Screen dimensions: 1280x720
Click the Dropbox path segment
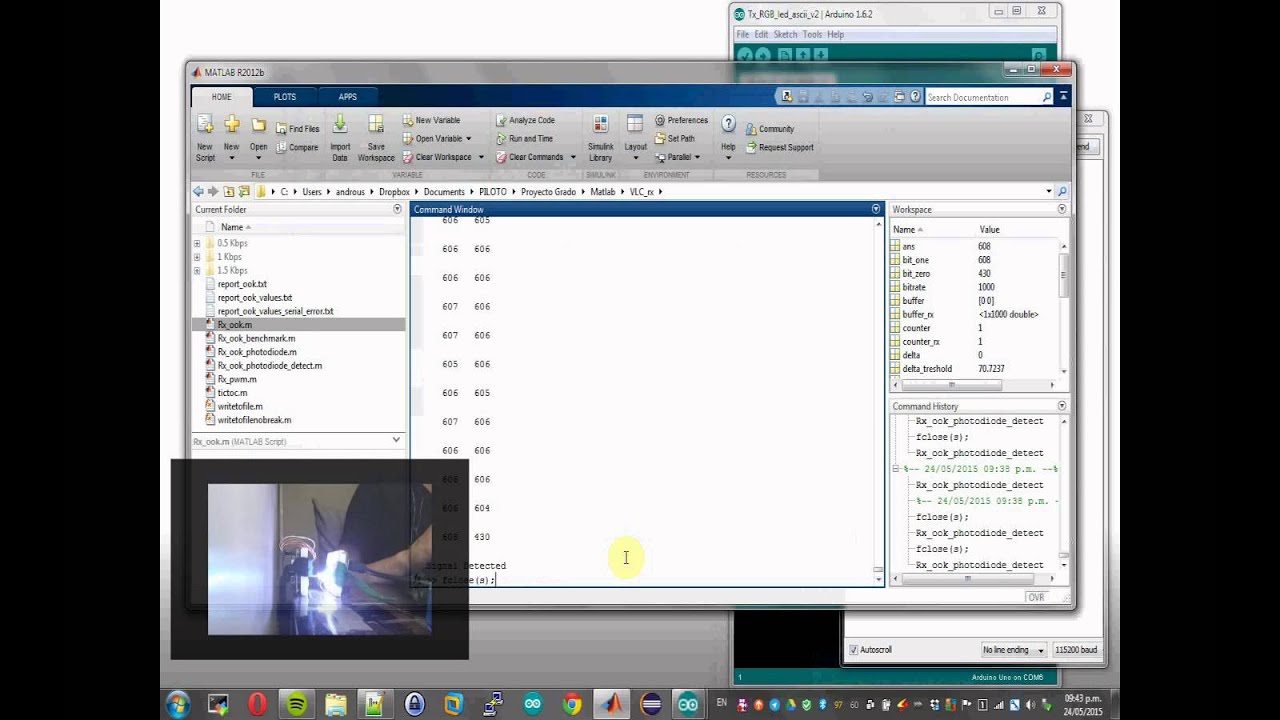point(393,191)
